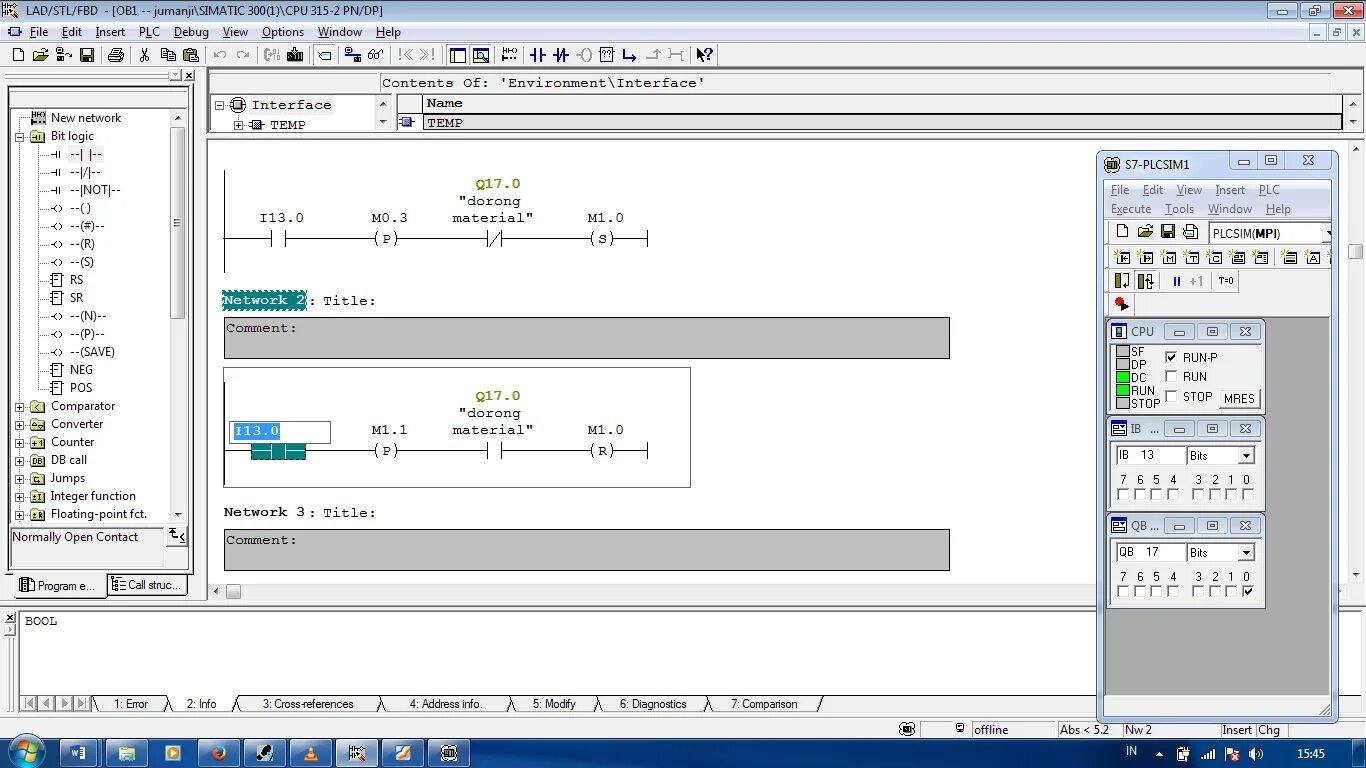Open the Options menu in LAD editor

(x=283, y=32)
